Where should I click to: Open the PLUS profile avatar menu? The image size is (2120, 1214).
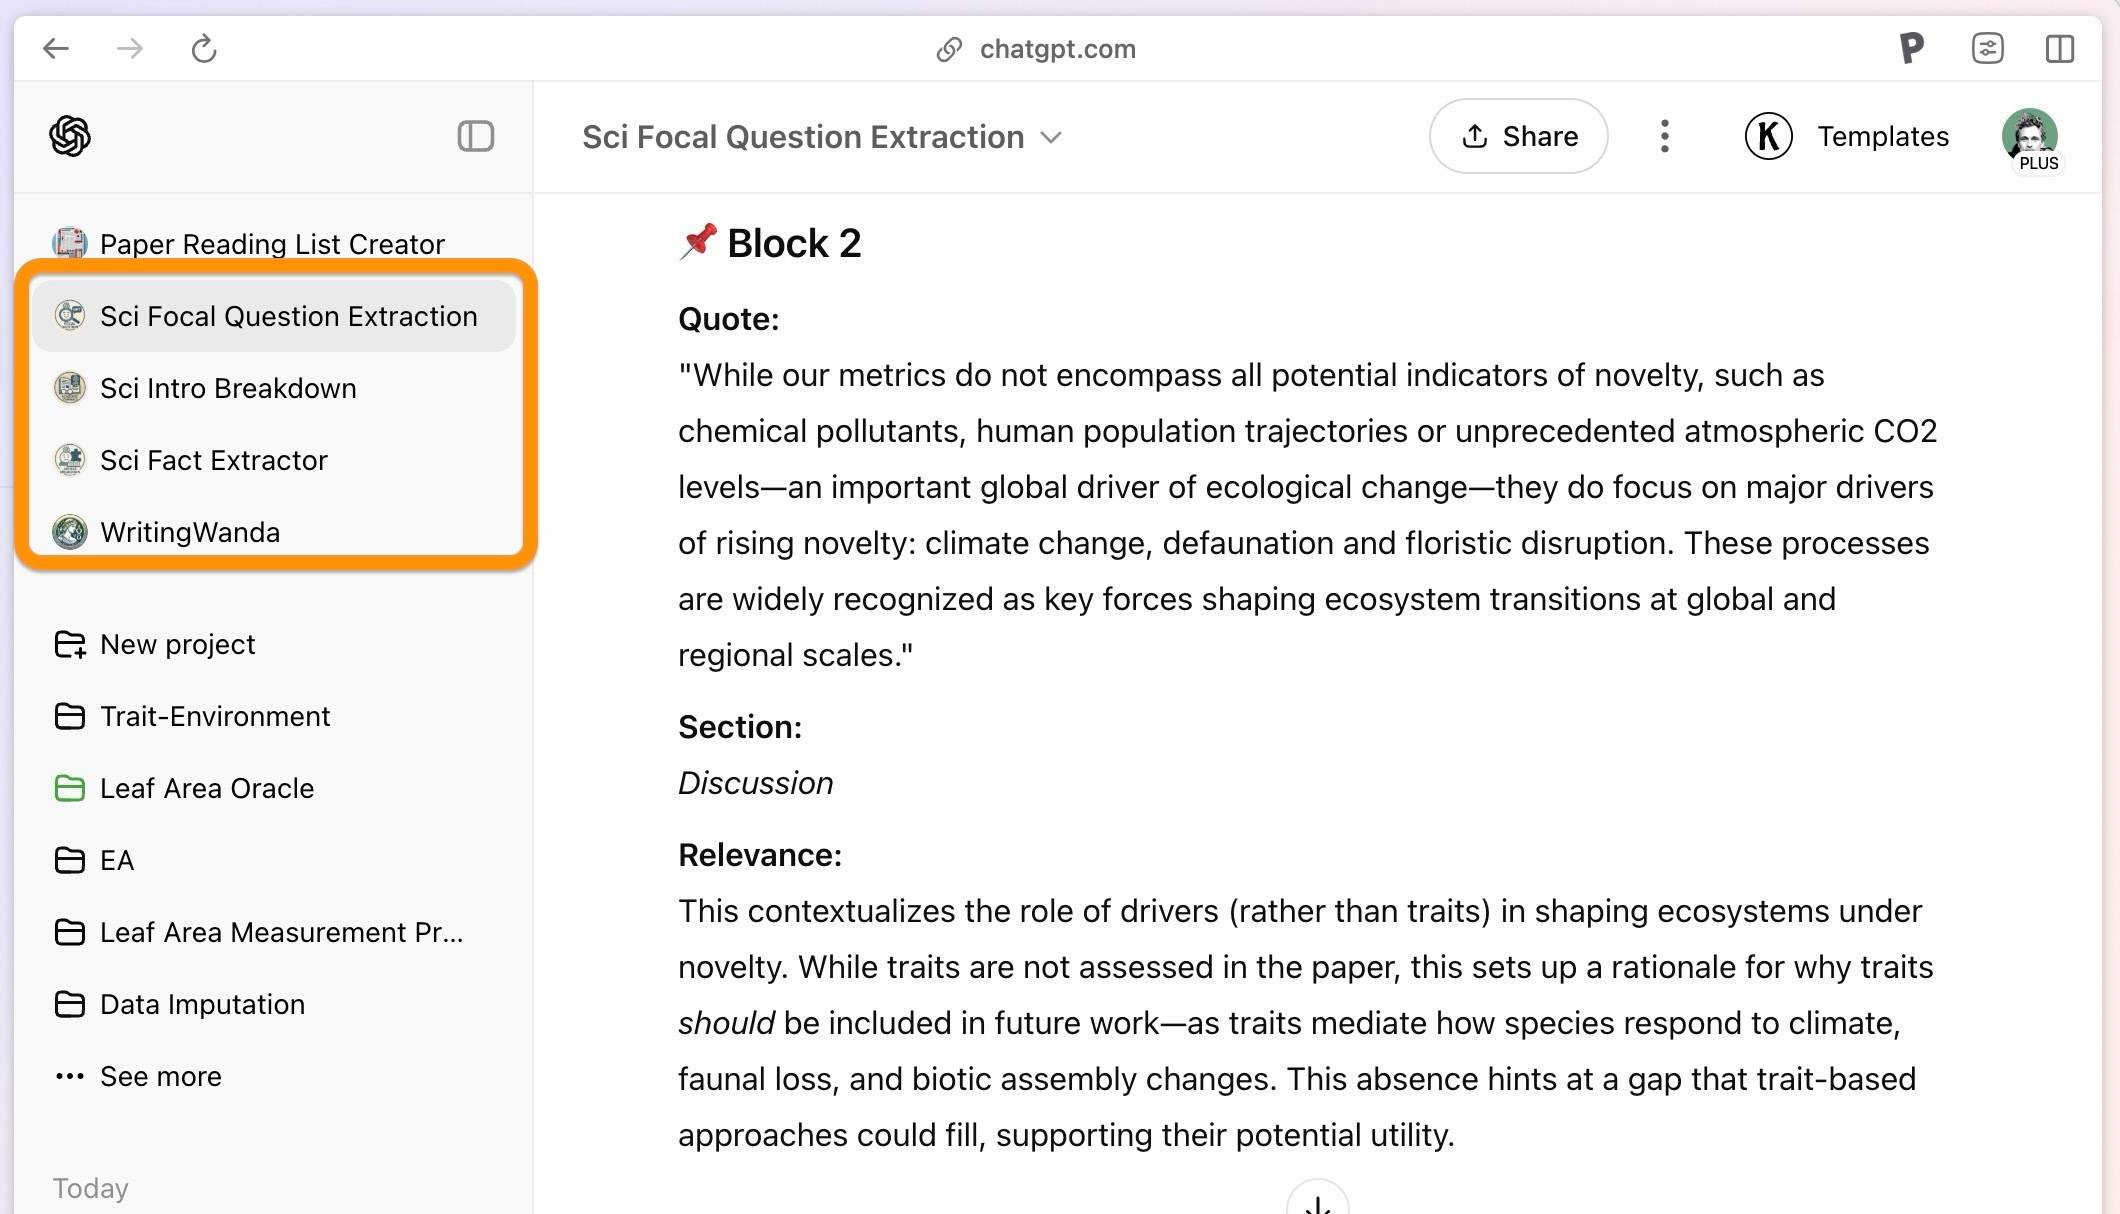coord(2030,138)
